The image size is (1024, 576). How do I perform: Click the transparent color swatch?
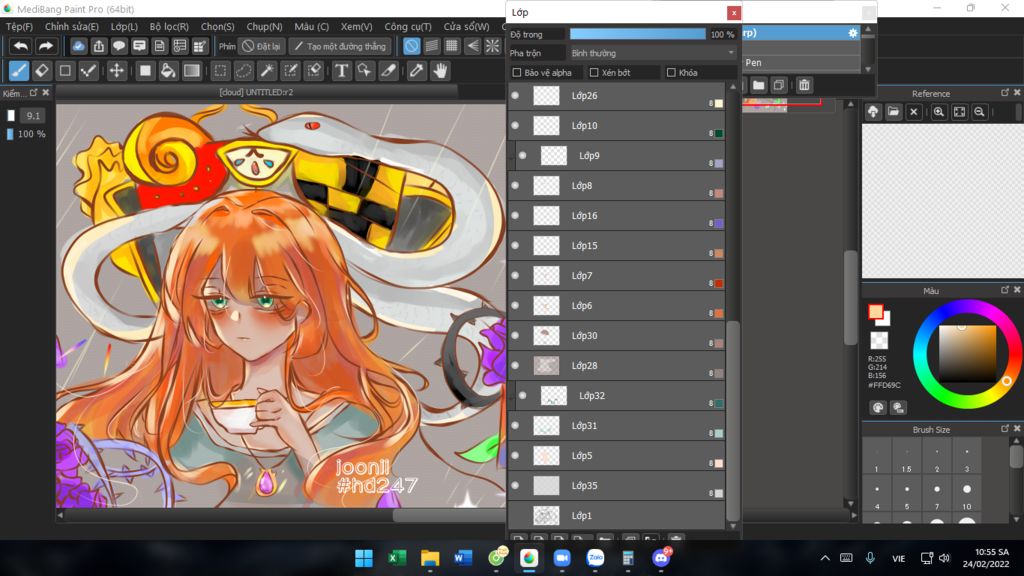pos(879,340)
